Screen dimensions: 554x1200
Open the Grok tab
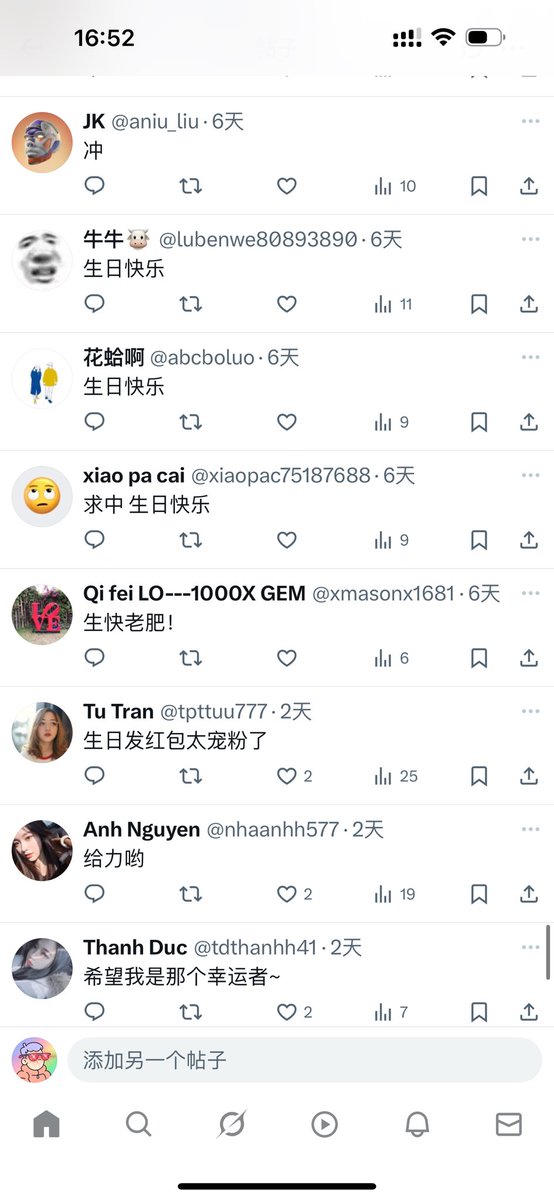click(x=232, y=1124)
